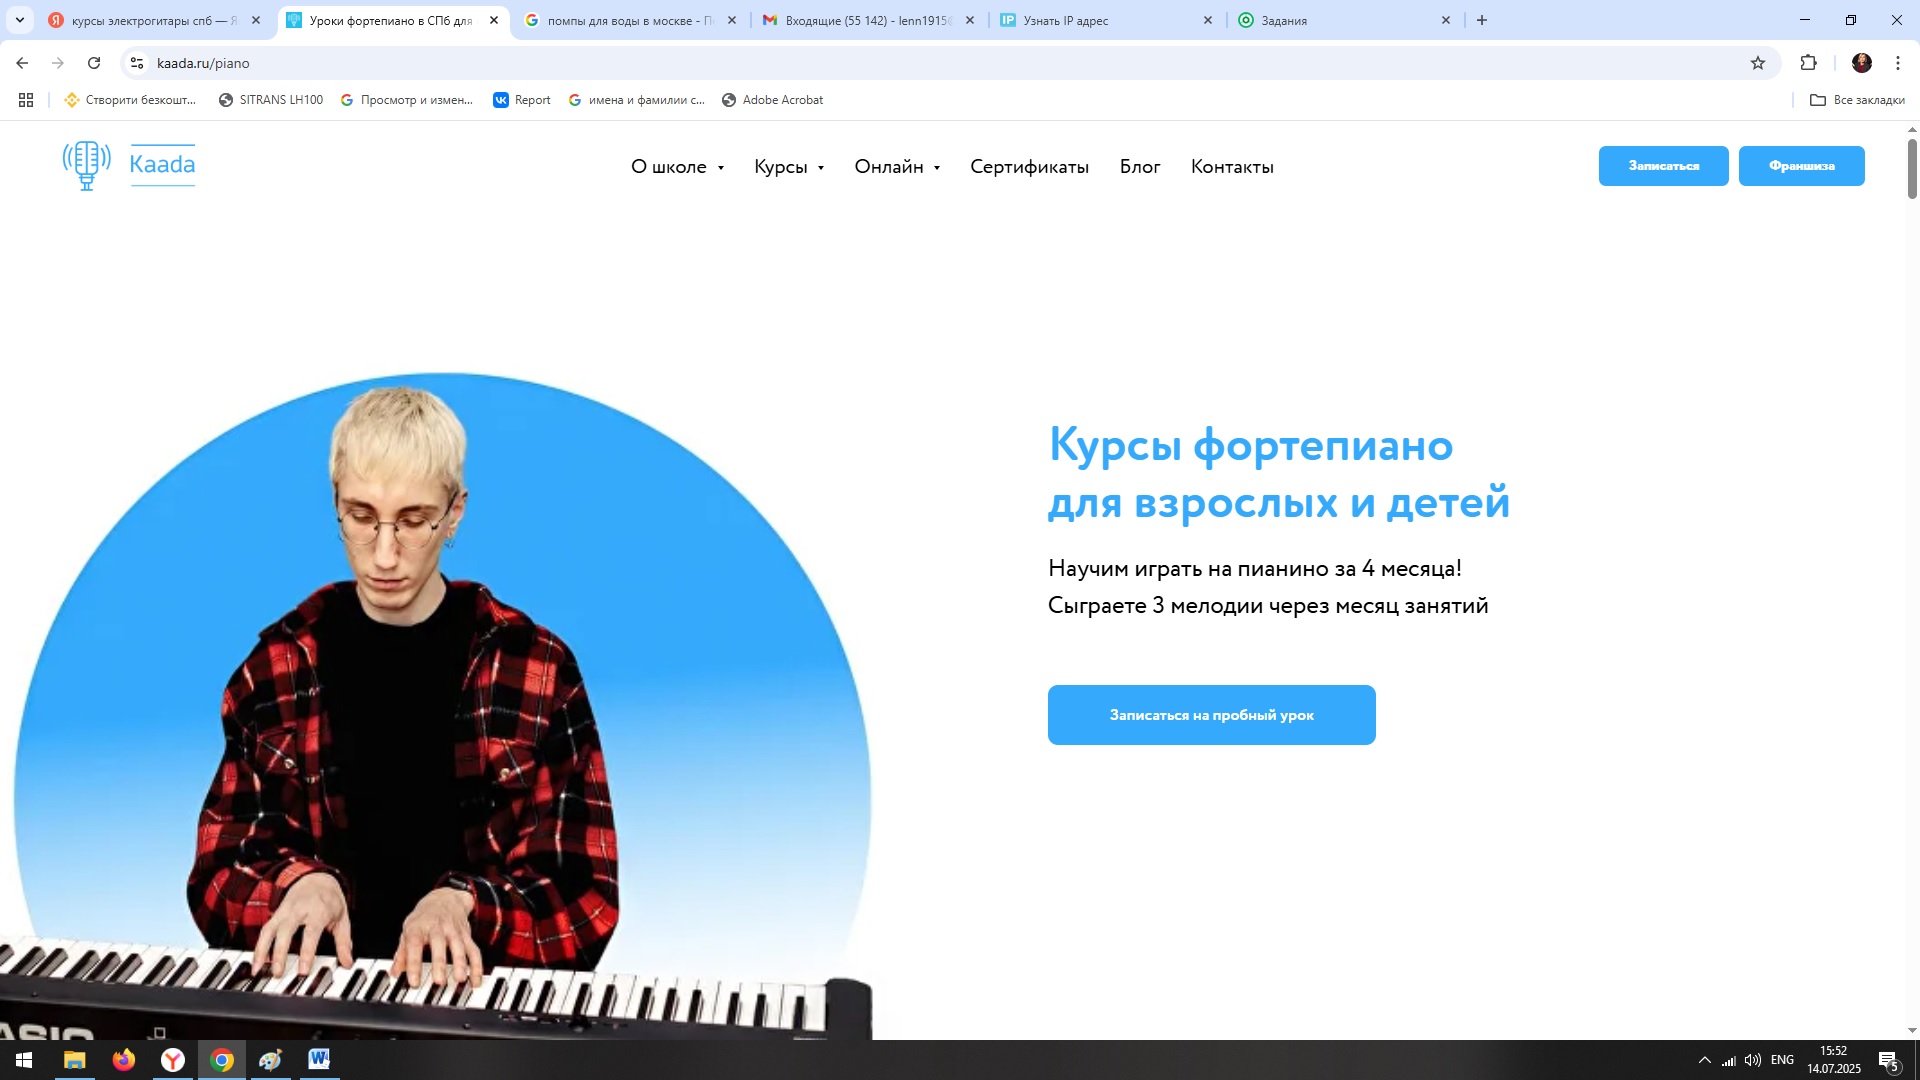View site information icon in address bar
This screenshot has height=1080, width=1920.
pos(137,63)
